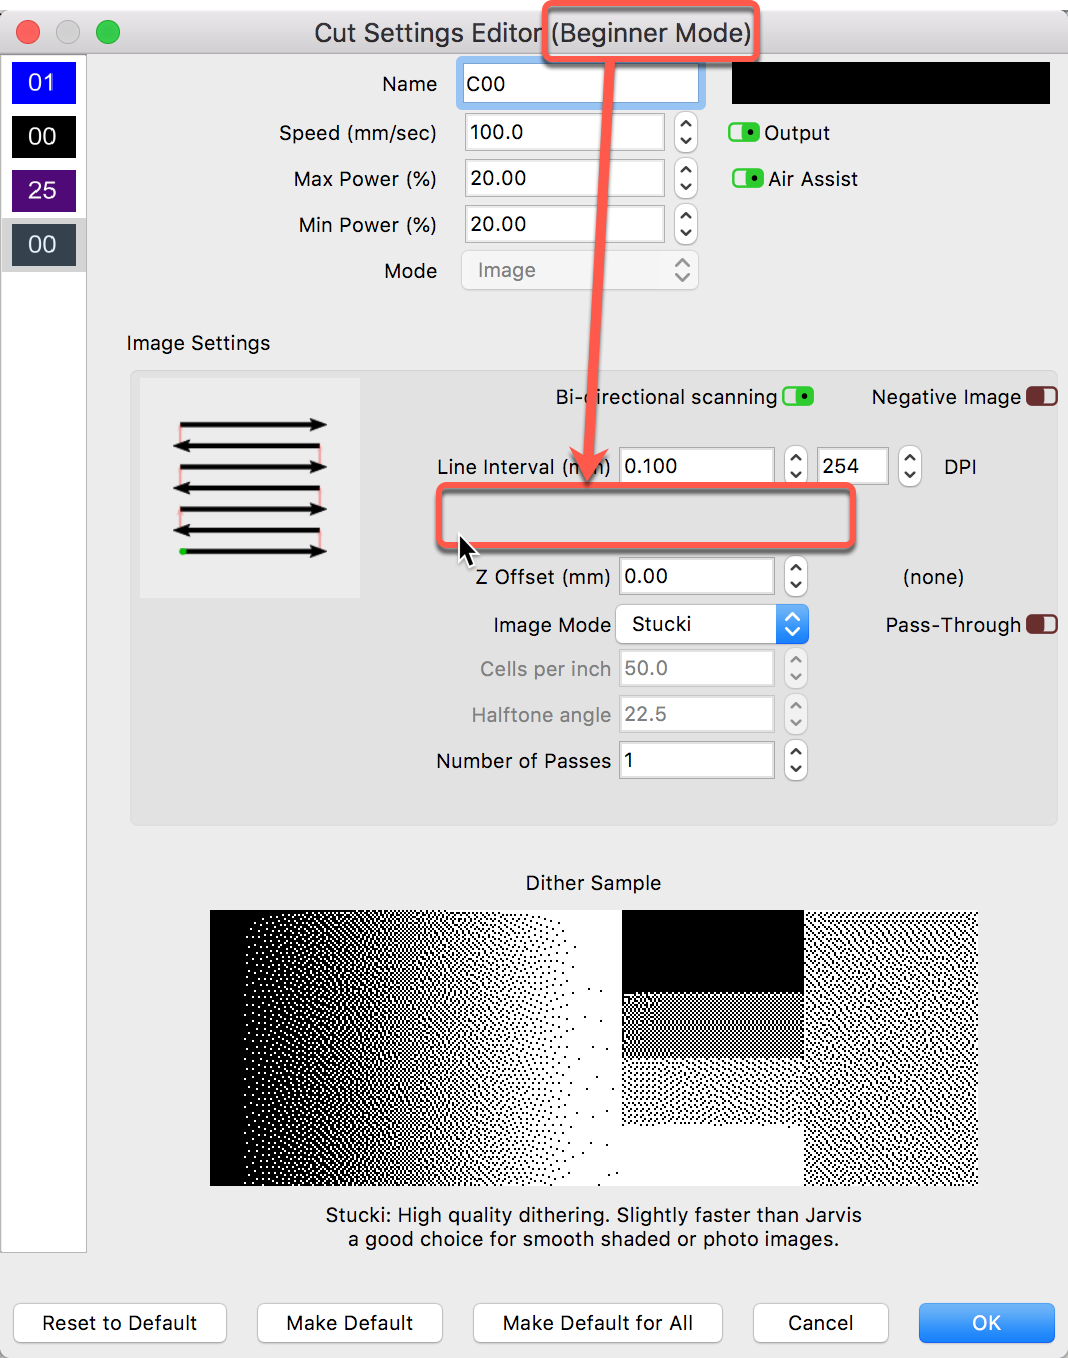Enable the Negative Image toggle
This screenshot has height=1358, width=1068.
tap(1041, 396)
